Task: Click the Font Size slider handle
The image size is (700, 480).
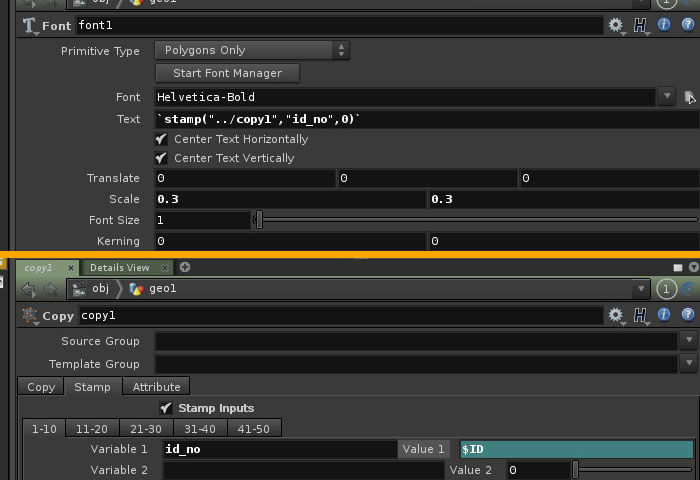Action: point(259,220)
